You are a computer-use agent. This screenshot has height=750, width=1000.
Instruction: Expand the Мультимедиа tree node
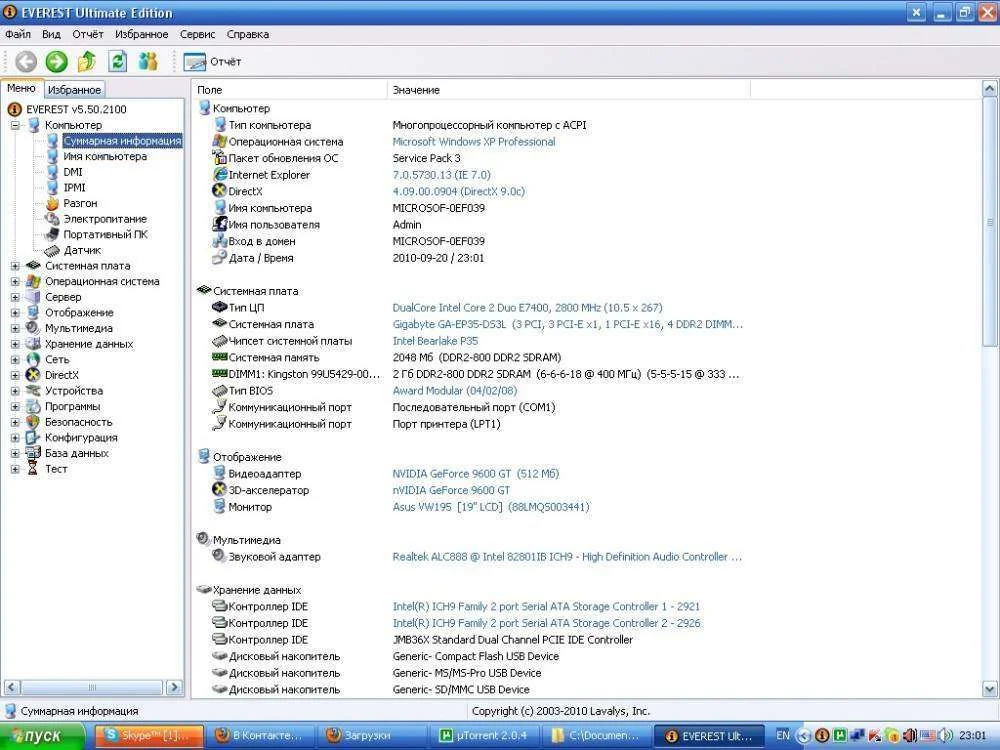(x=15, y=328)
